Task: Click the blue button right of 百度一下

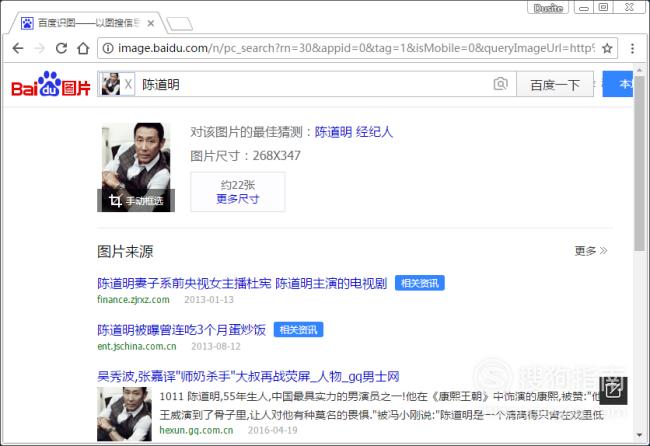Action: [618, 84]
